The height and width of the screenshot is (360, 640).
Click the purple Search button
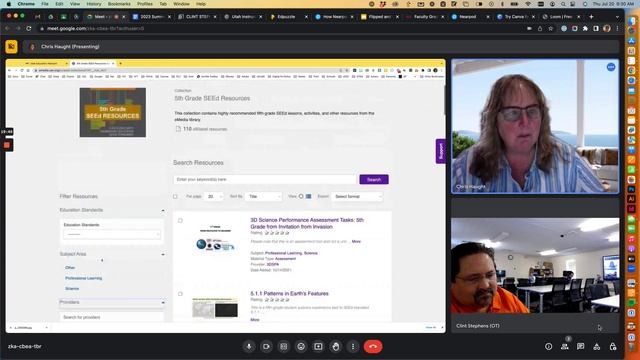pos(374,180)
